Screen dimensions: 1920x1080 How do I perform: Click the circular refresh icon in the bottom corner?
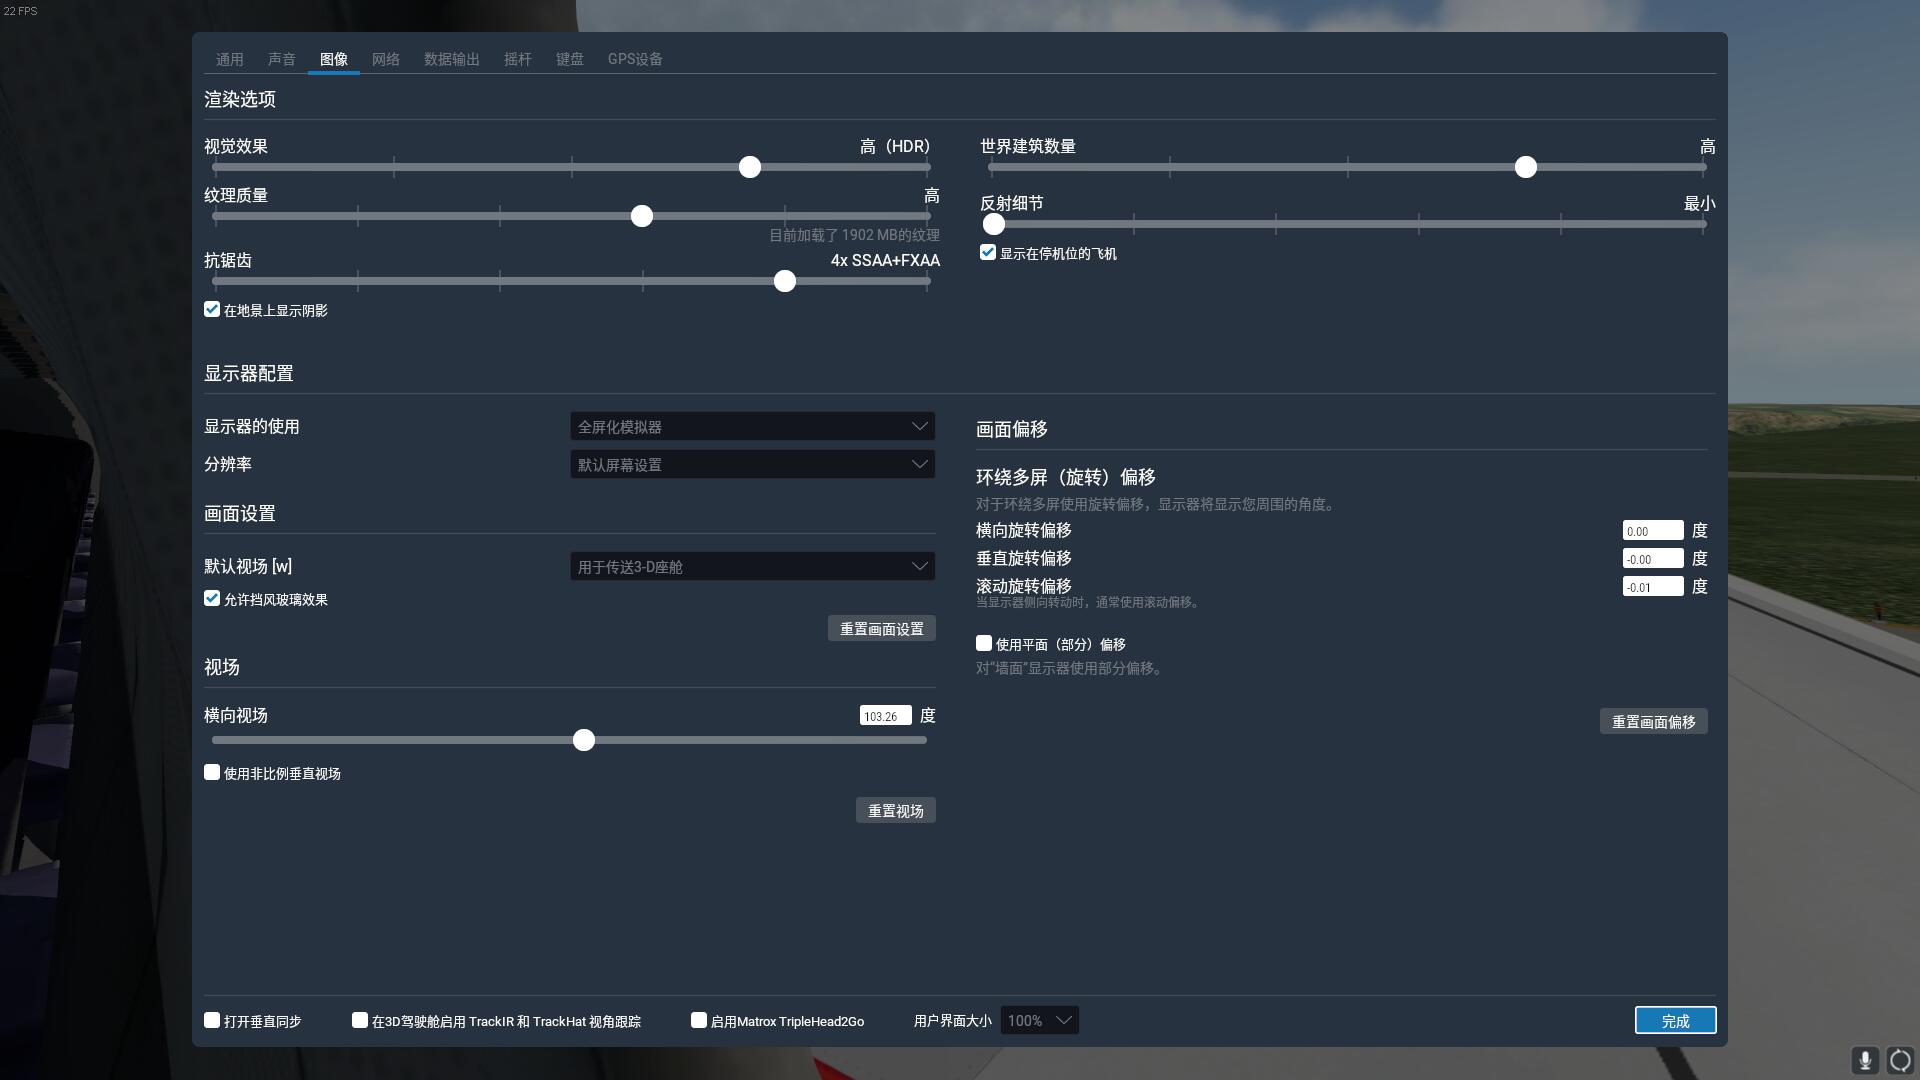pos(1900,1060)
